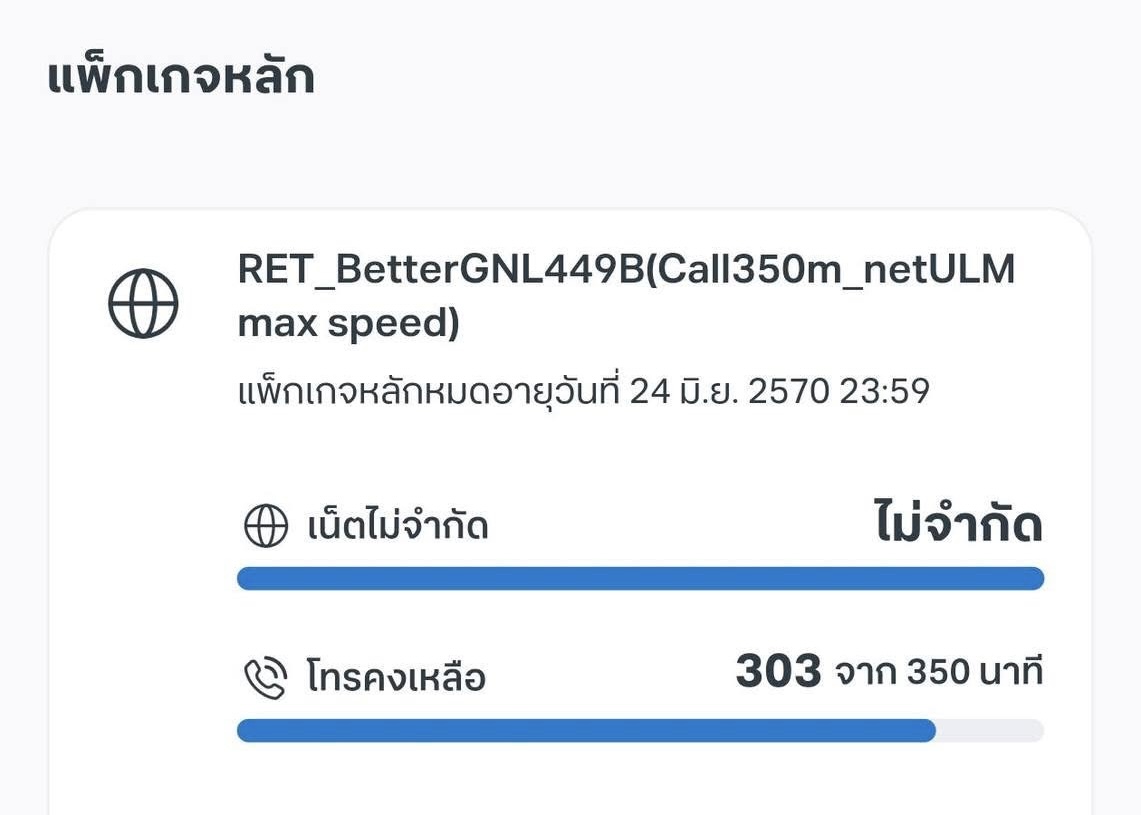The height and width of the screenshot is (815, 1141).
Task: Select the package expiry text แพ็กเกจหลักหมดอายุวันที่
Action: tap(429, 391)
